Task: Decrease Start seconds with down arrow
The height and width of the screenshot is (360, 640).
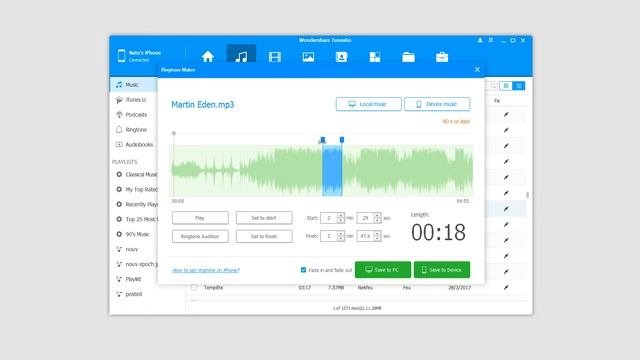Action: tap(378, 221)
